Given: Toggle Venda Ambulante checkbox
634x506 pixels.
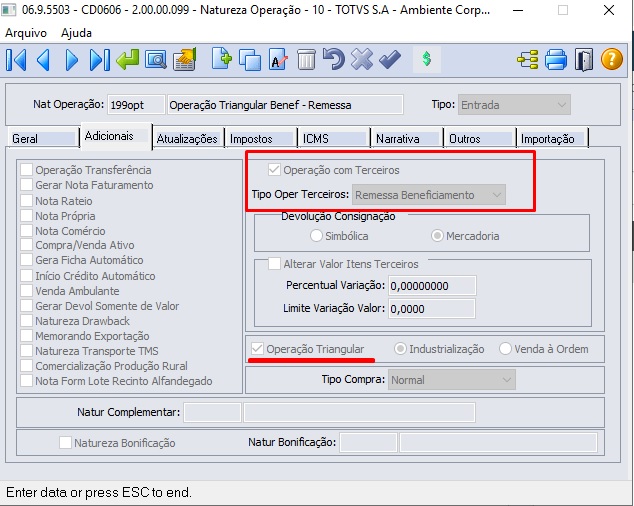Looking at the screenshot, I should point(27,290).
